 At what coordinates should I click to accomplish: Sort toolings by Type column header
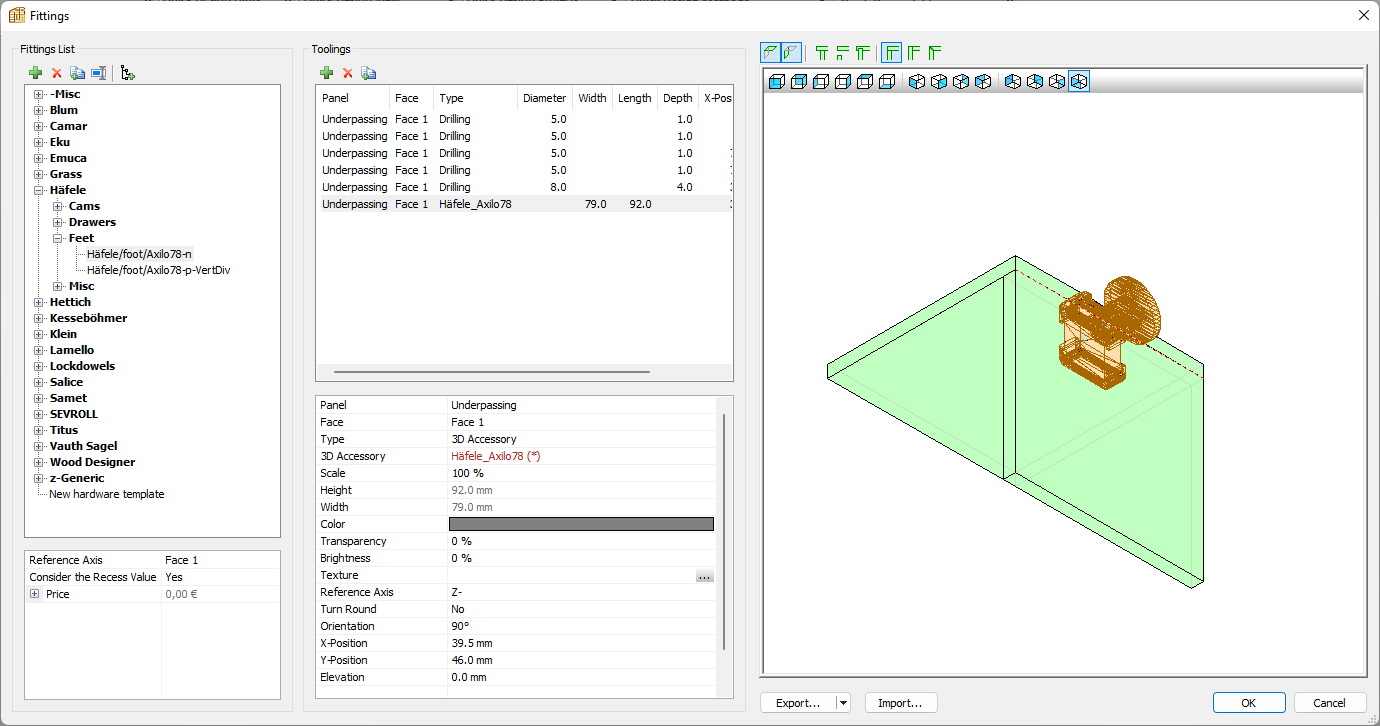475,98
